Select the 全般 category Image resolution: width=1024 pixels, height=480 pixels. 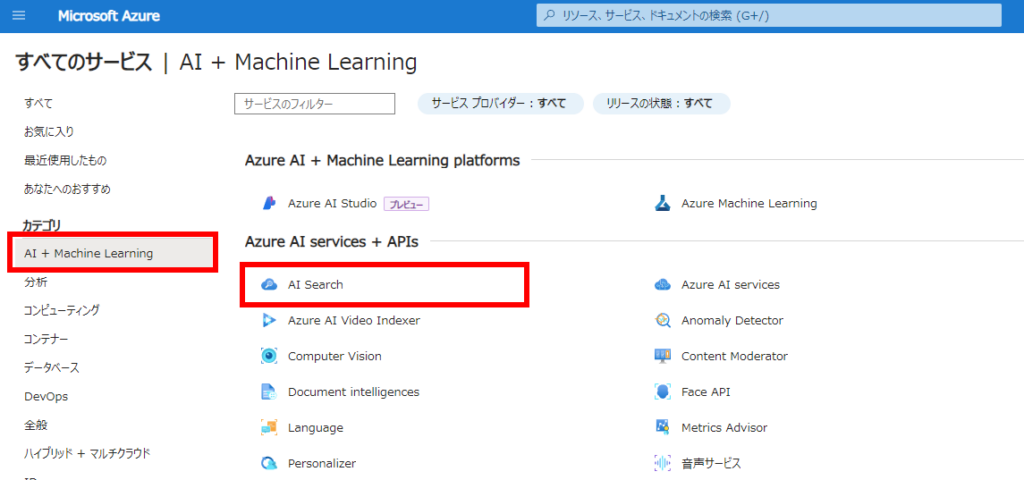tap(35, 425)
